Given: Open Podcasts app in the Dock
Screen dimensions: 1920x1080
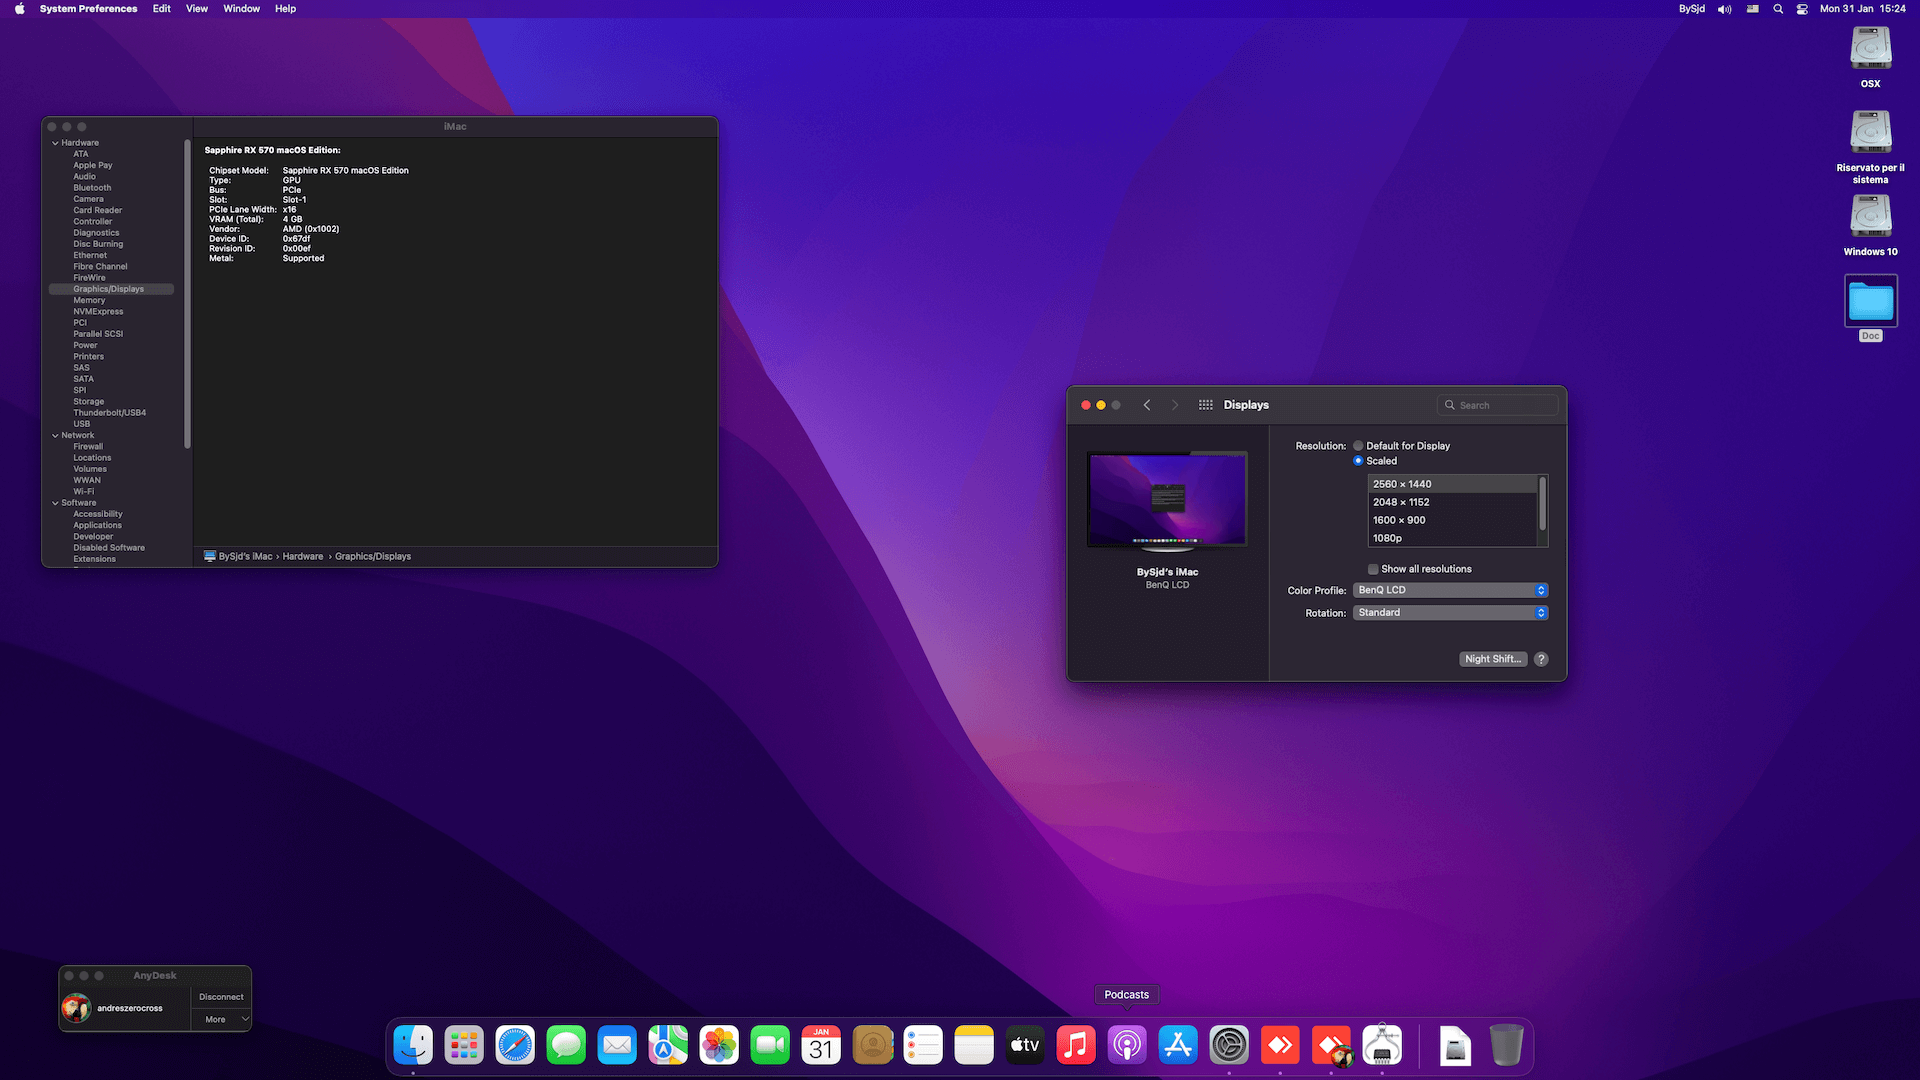Looking at the screenshot, I should [x=1127, y=1046].
